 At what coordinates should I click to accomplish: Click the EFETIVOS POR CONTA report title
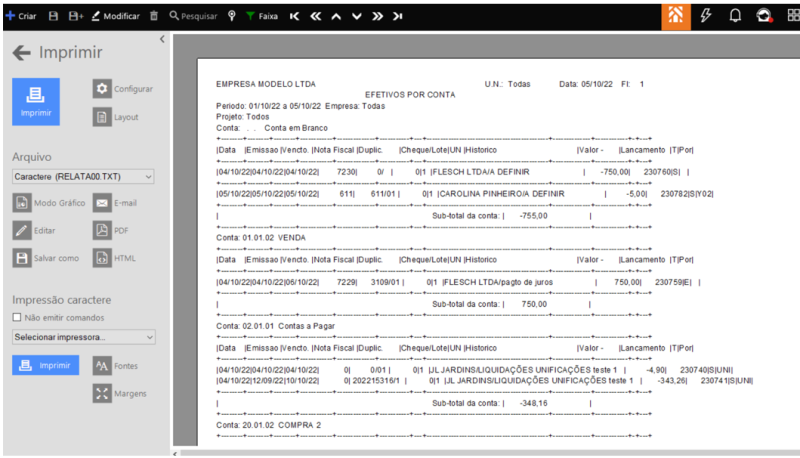(x=410, y=95)
